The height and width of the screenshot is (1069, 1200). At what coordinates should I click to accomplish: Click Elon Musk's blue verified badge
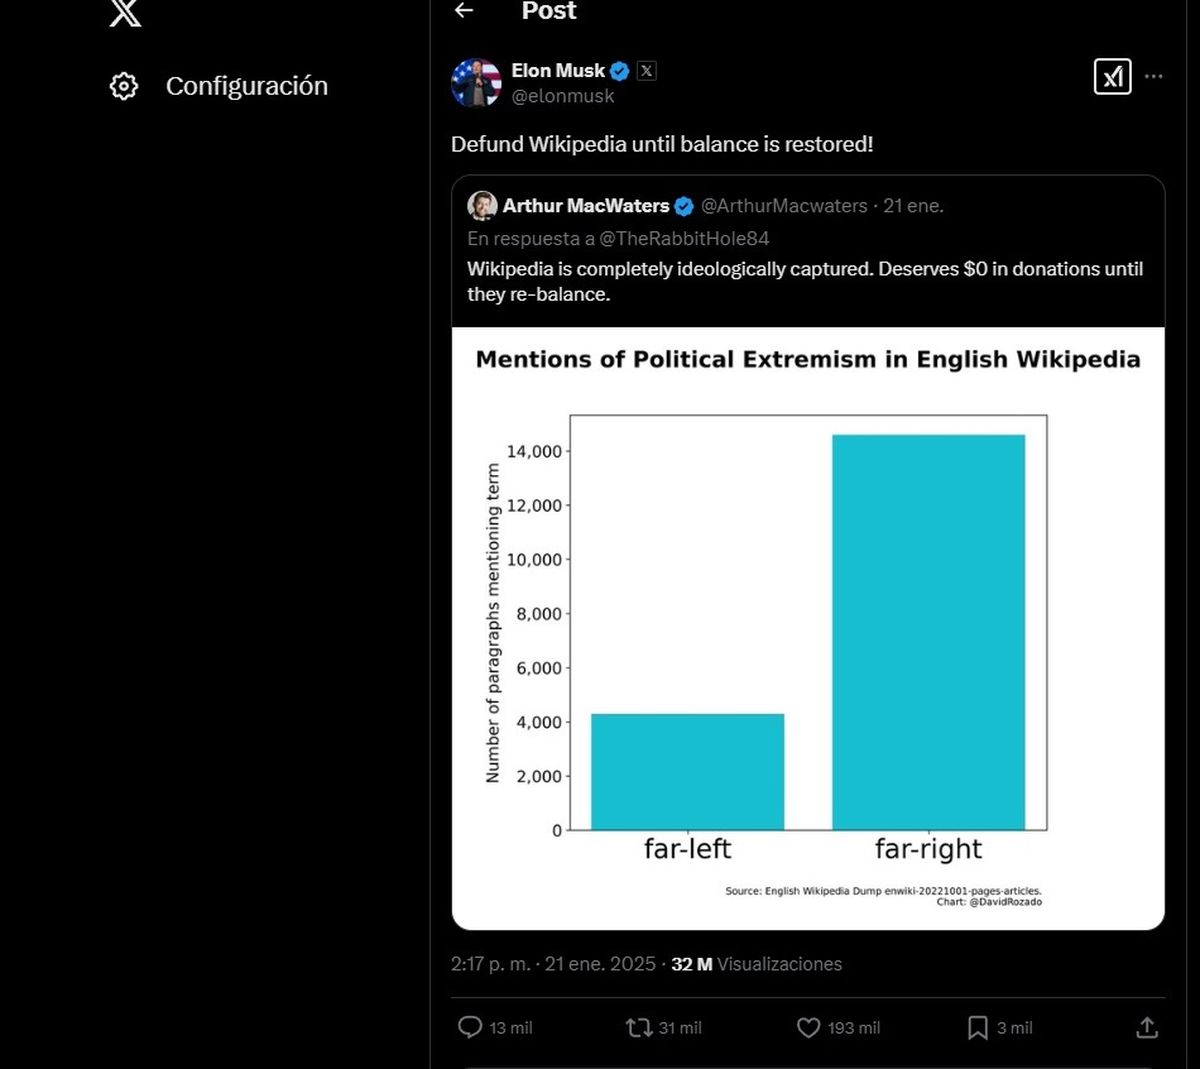tap(618, 71)
